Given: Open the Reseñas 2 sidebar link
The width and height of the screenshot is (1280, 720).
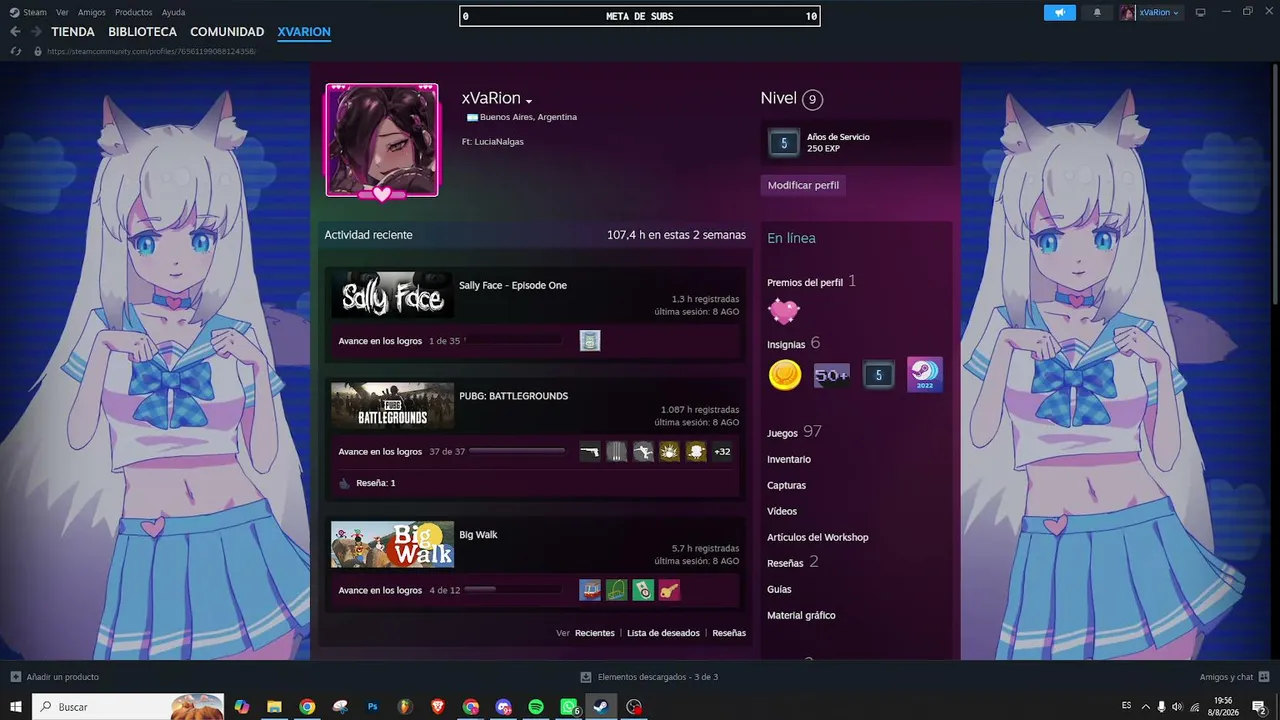Looking at the screenshot, I should [793, 562].
